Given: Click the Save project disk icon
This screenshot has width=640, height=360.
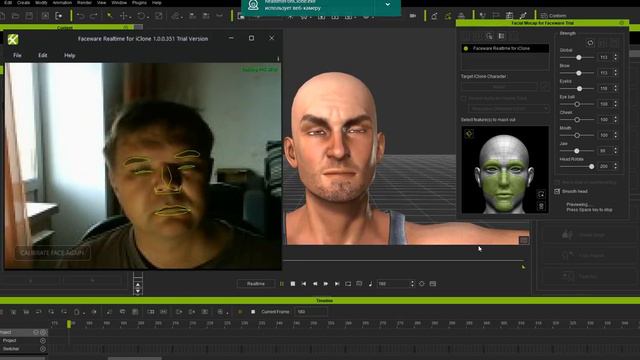Looking at the screenshot, I should coord(29,16).
